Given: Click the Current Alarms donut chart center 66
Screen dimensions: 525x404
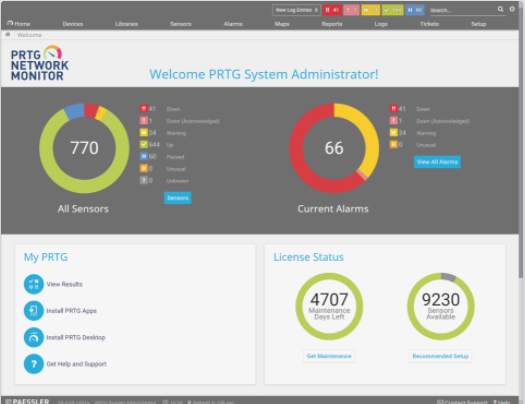Looking at the screenshot, I should pyautogui.click(x=334, y=148).
